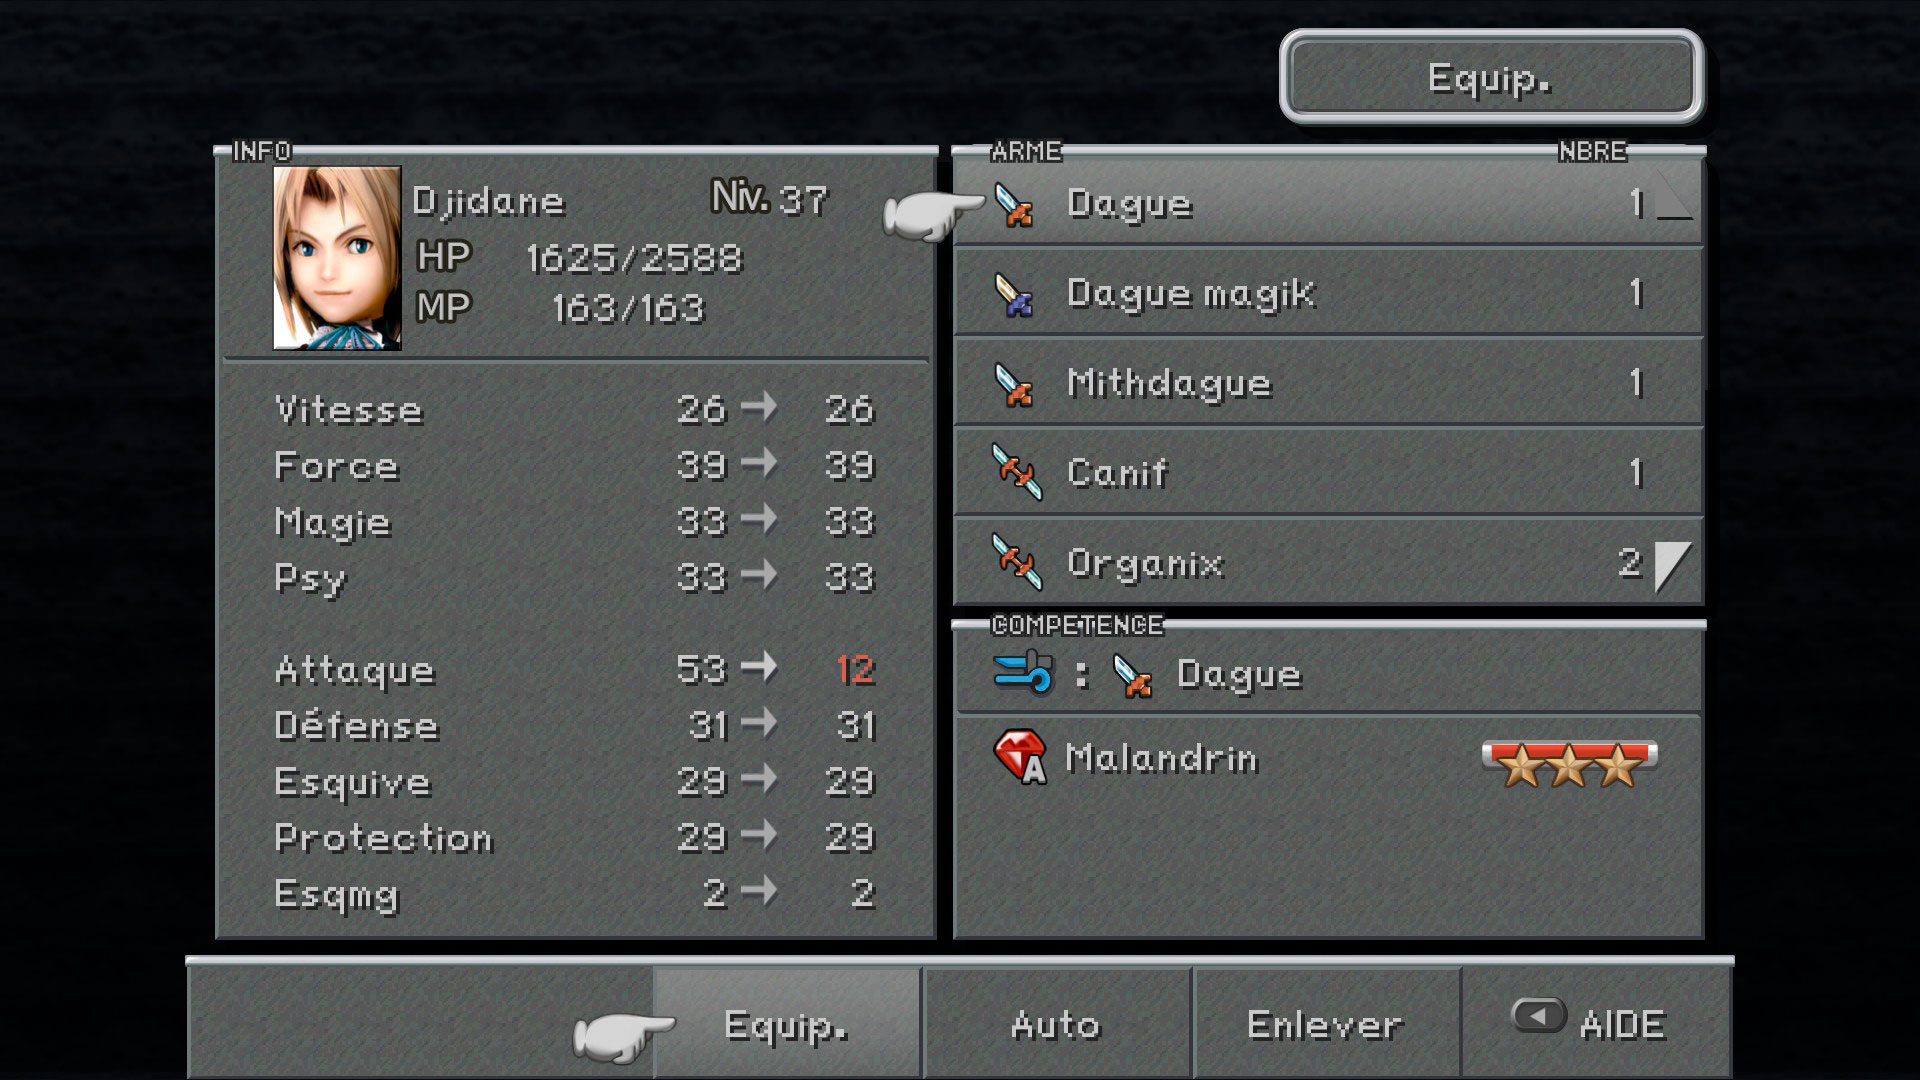Click the Mithdague dagger icon
The width and height of the screenshot is (1920, 1080).
click(x=1014, y=385)
